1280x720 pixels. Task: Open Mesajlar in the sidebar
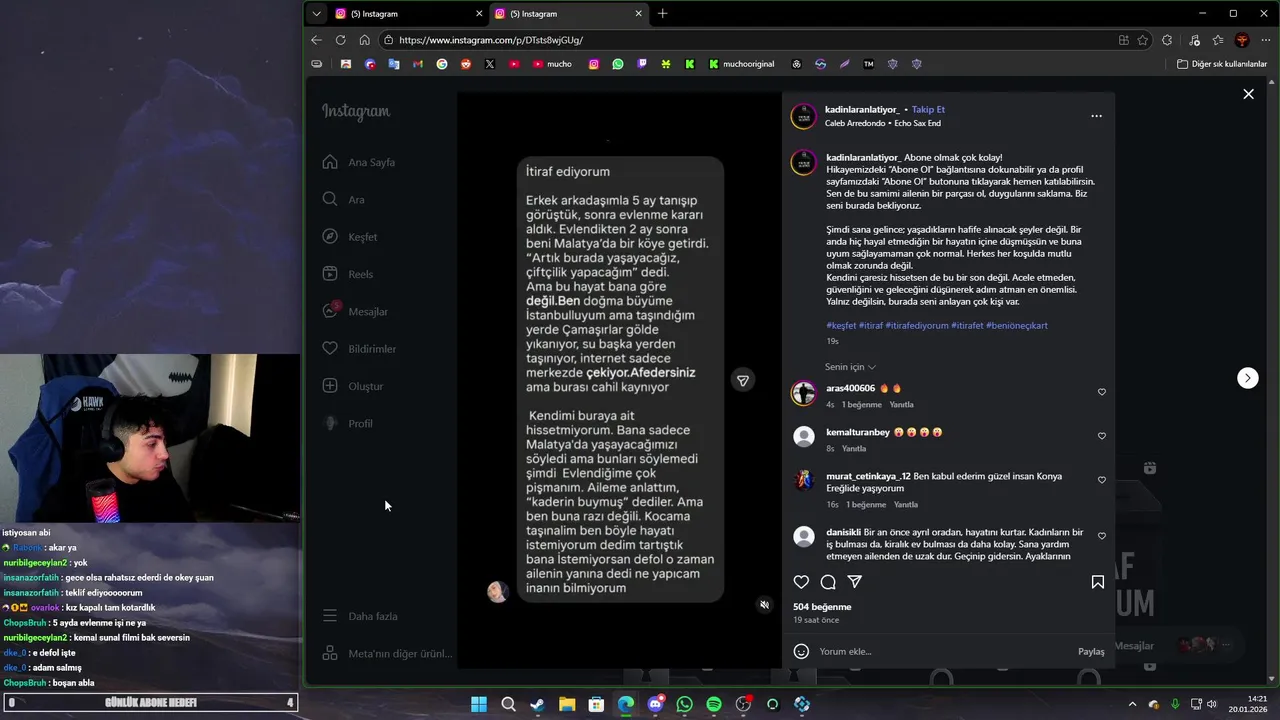coord(355,311)
